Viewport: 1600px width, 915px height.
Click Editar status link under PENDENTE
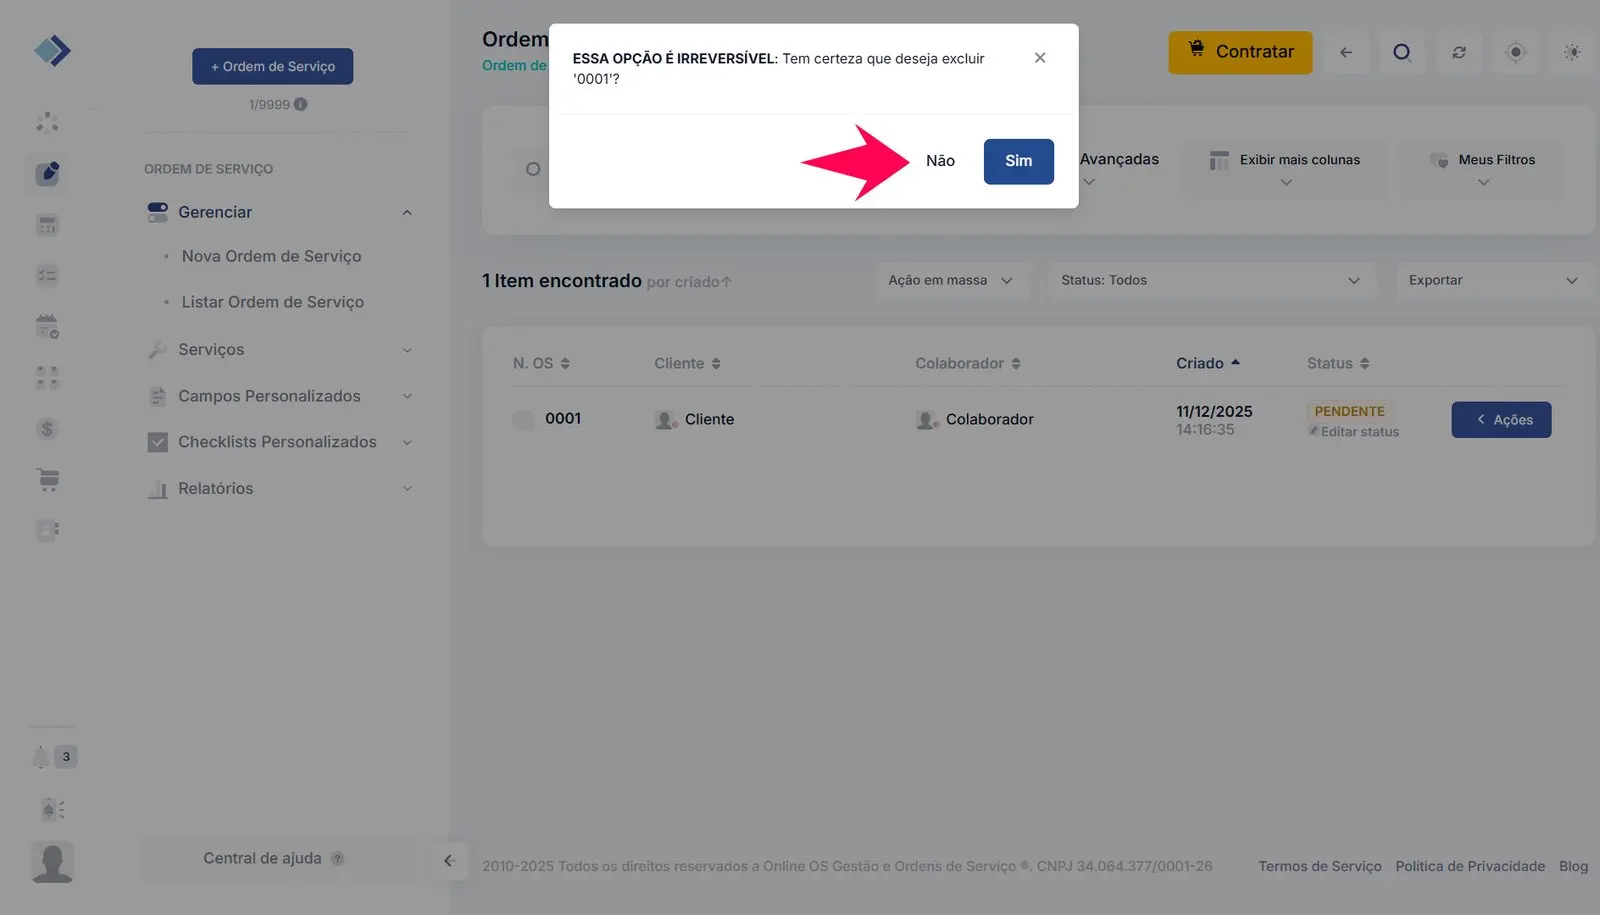click(x=1358, y=432)
